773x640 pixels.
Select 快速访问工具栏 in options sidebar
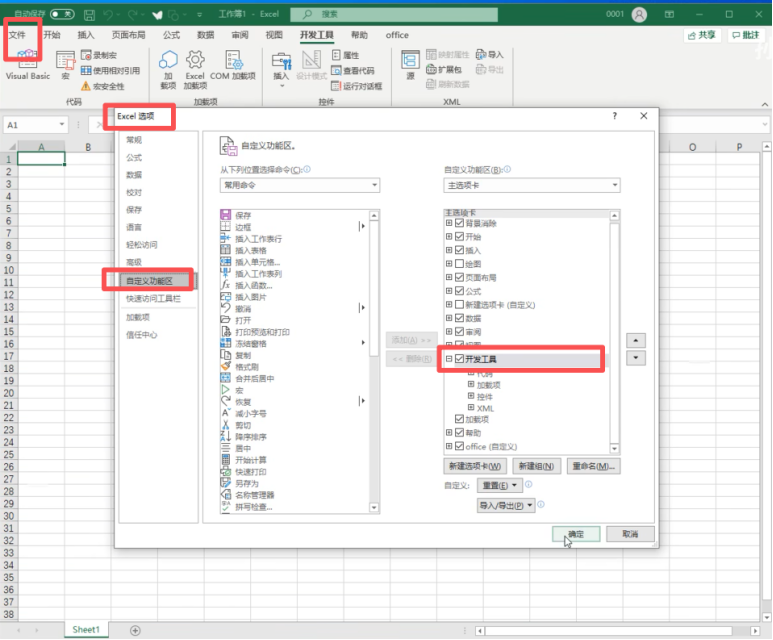pos(153,298)
